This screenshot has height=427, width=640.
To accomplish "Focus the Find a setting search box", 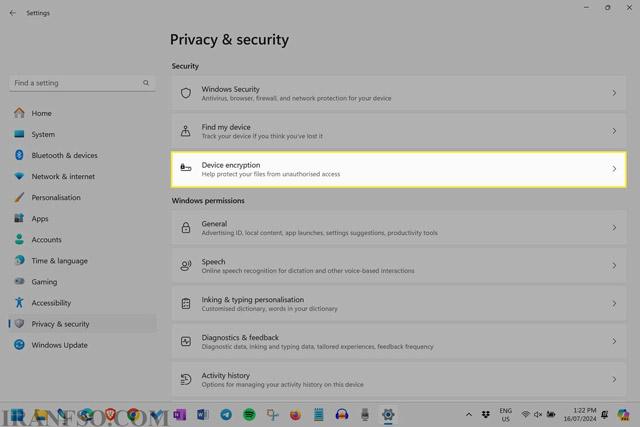I will 82,83.
